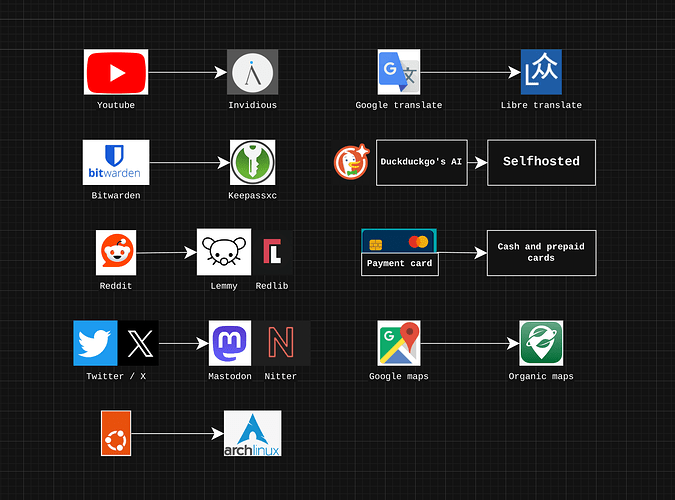Image resolution: width=675 pixels, height=500 pixels.
Task: Select the Google Maps pin icon
Action: pos(399,343)
